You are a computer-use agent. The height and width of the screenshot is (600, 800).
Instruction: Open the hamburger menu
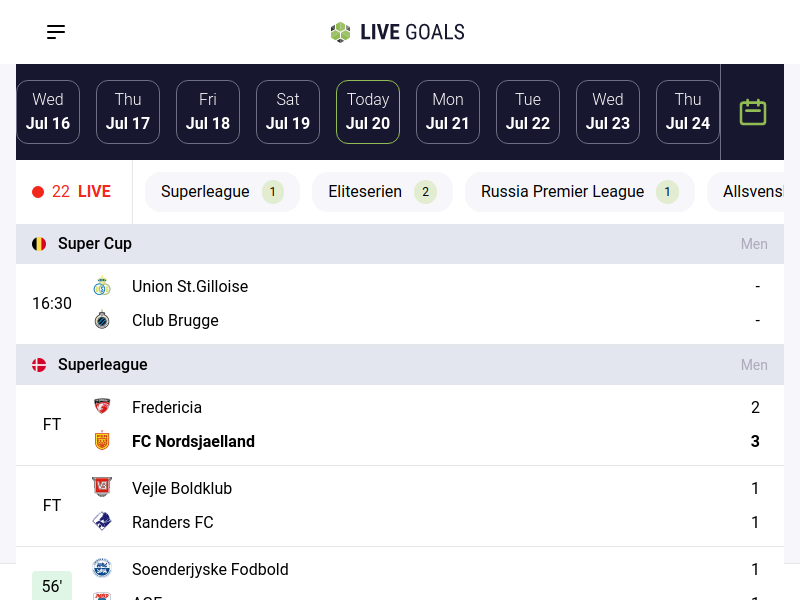(56, 32)
